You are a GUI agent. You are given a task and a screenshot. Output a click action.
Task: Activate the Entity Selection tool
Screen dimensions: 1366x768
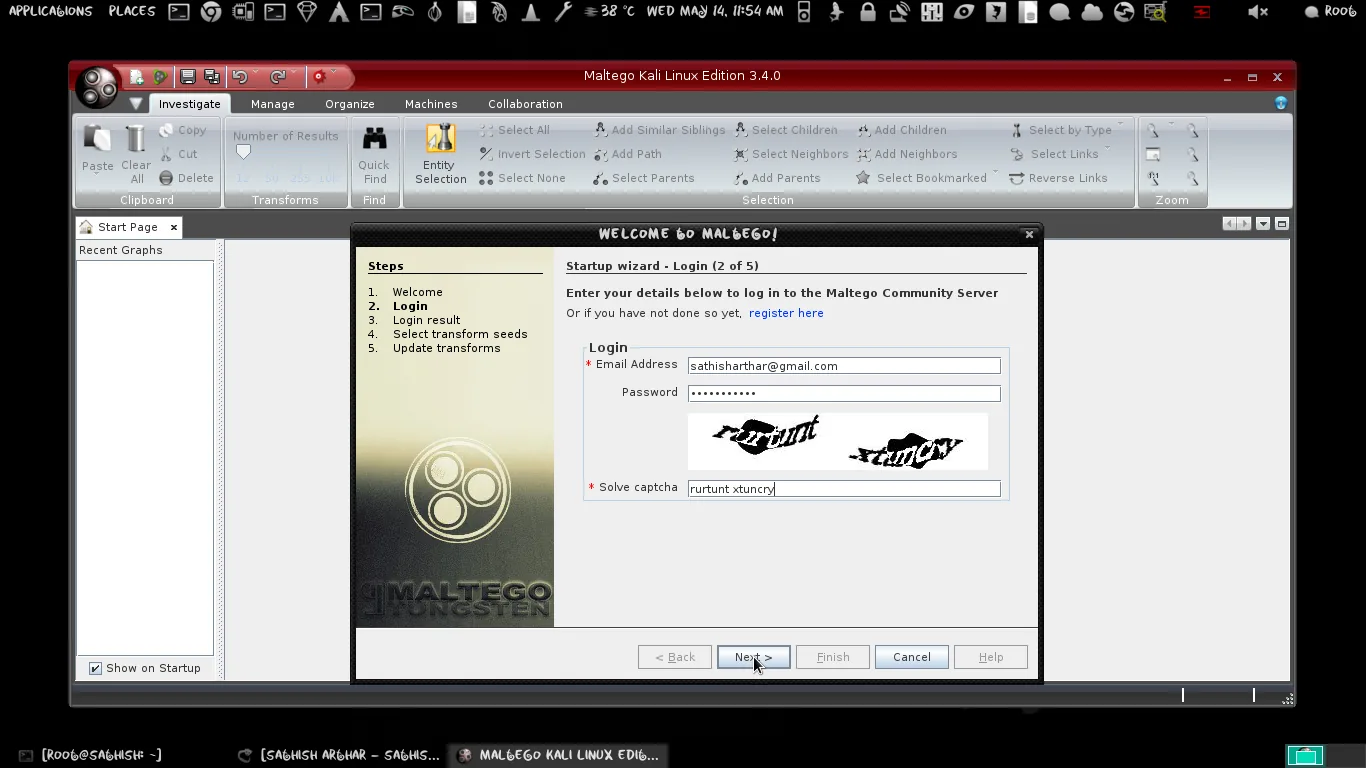pyautogui.click(x=440, y=154)
